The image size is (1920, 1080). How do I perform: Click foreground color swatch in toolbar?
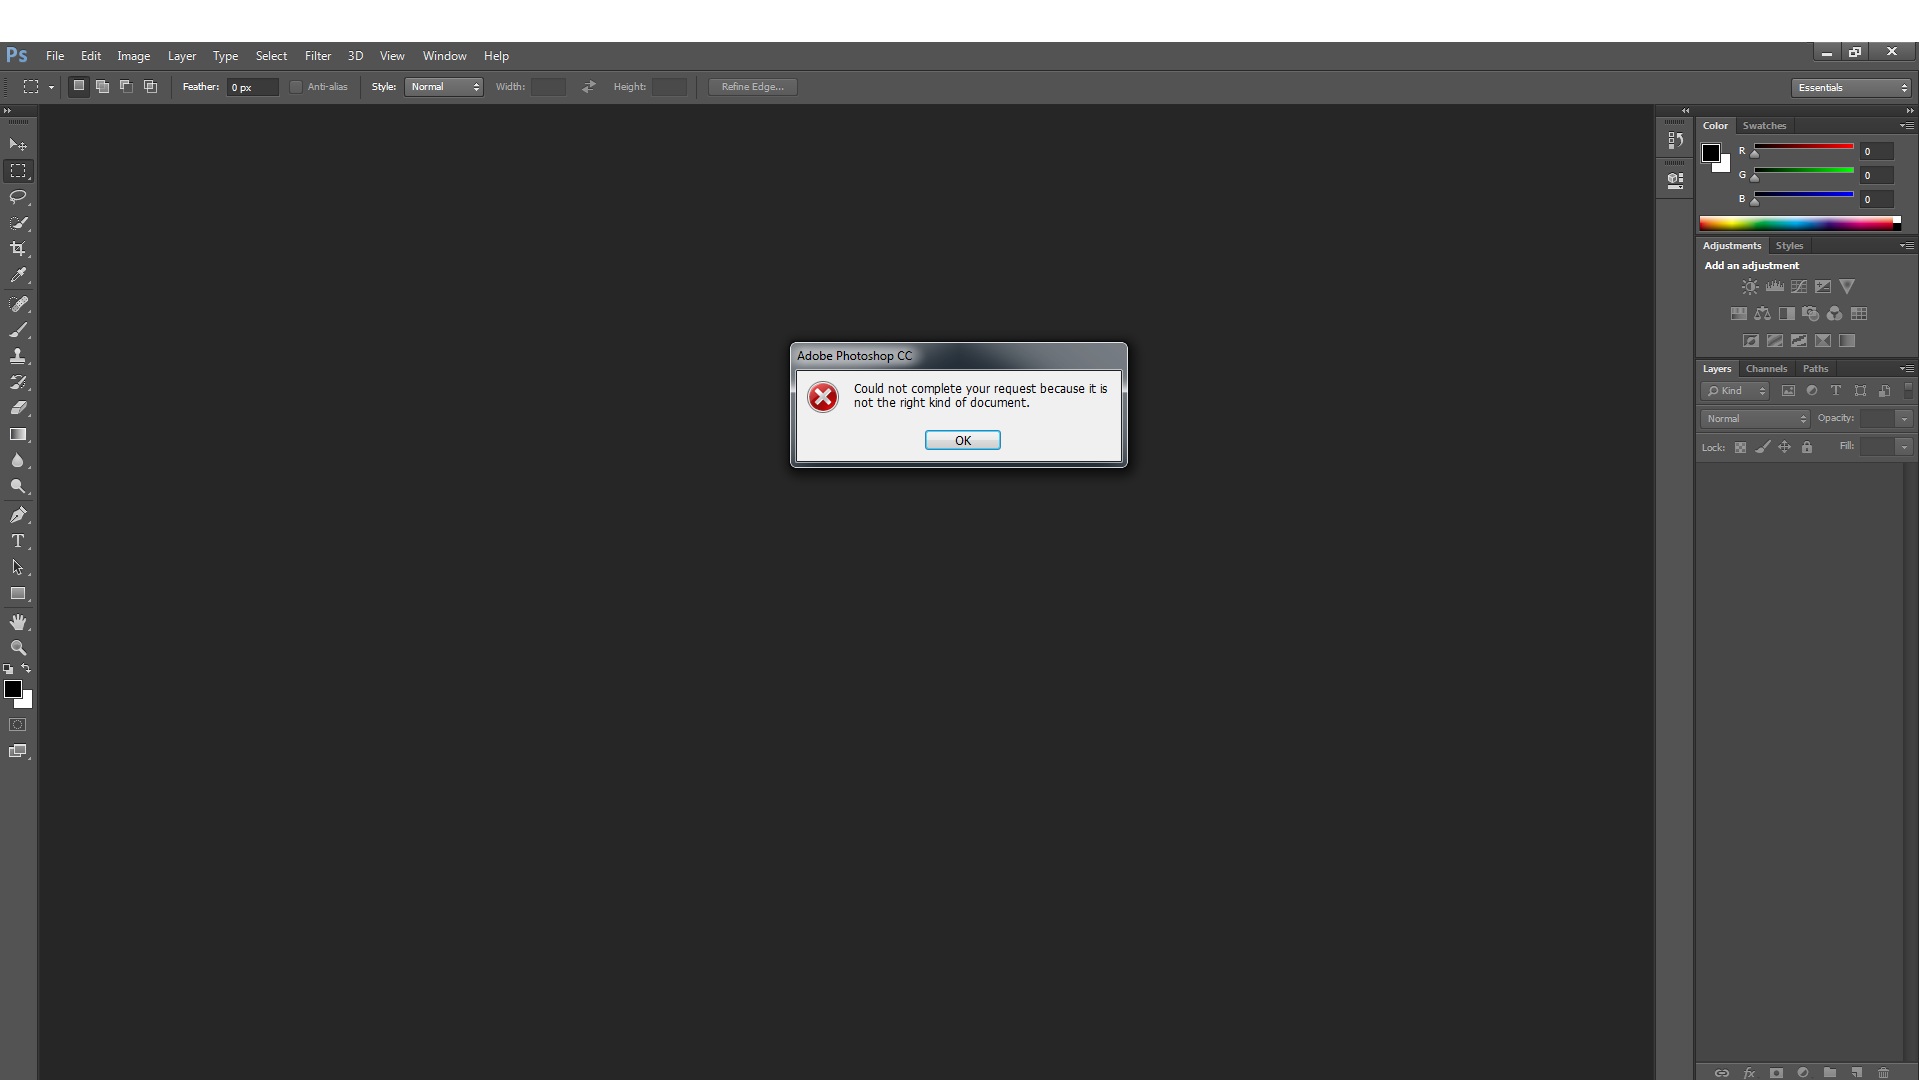click(x=13, y=689)
